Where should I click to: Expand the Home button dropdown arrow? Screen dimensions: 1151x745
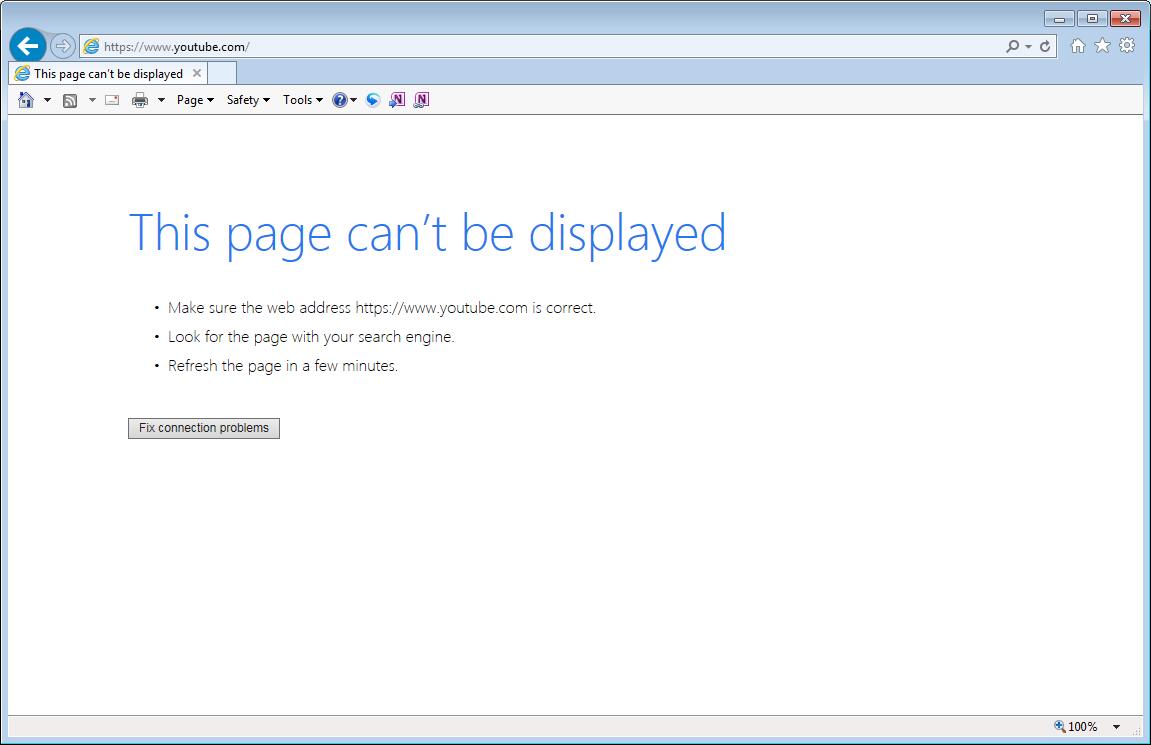tap(47, 100)
